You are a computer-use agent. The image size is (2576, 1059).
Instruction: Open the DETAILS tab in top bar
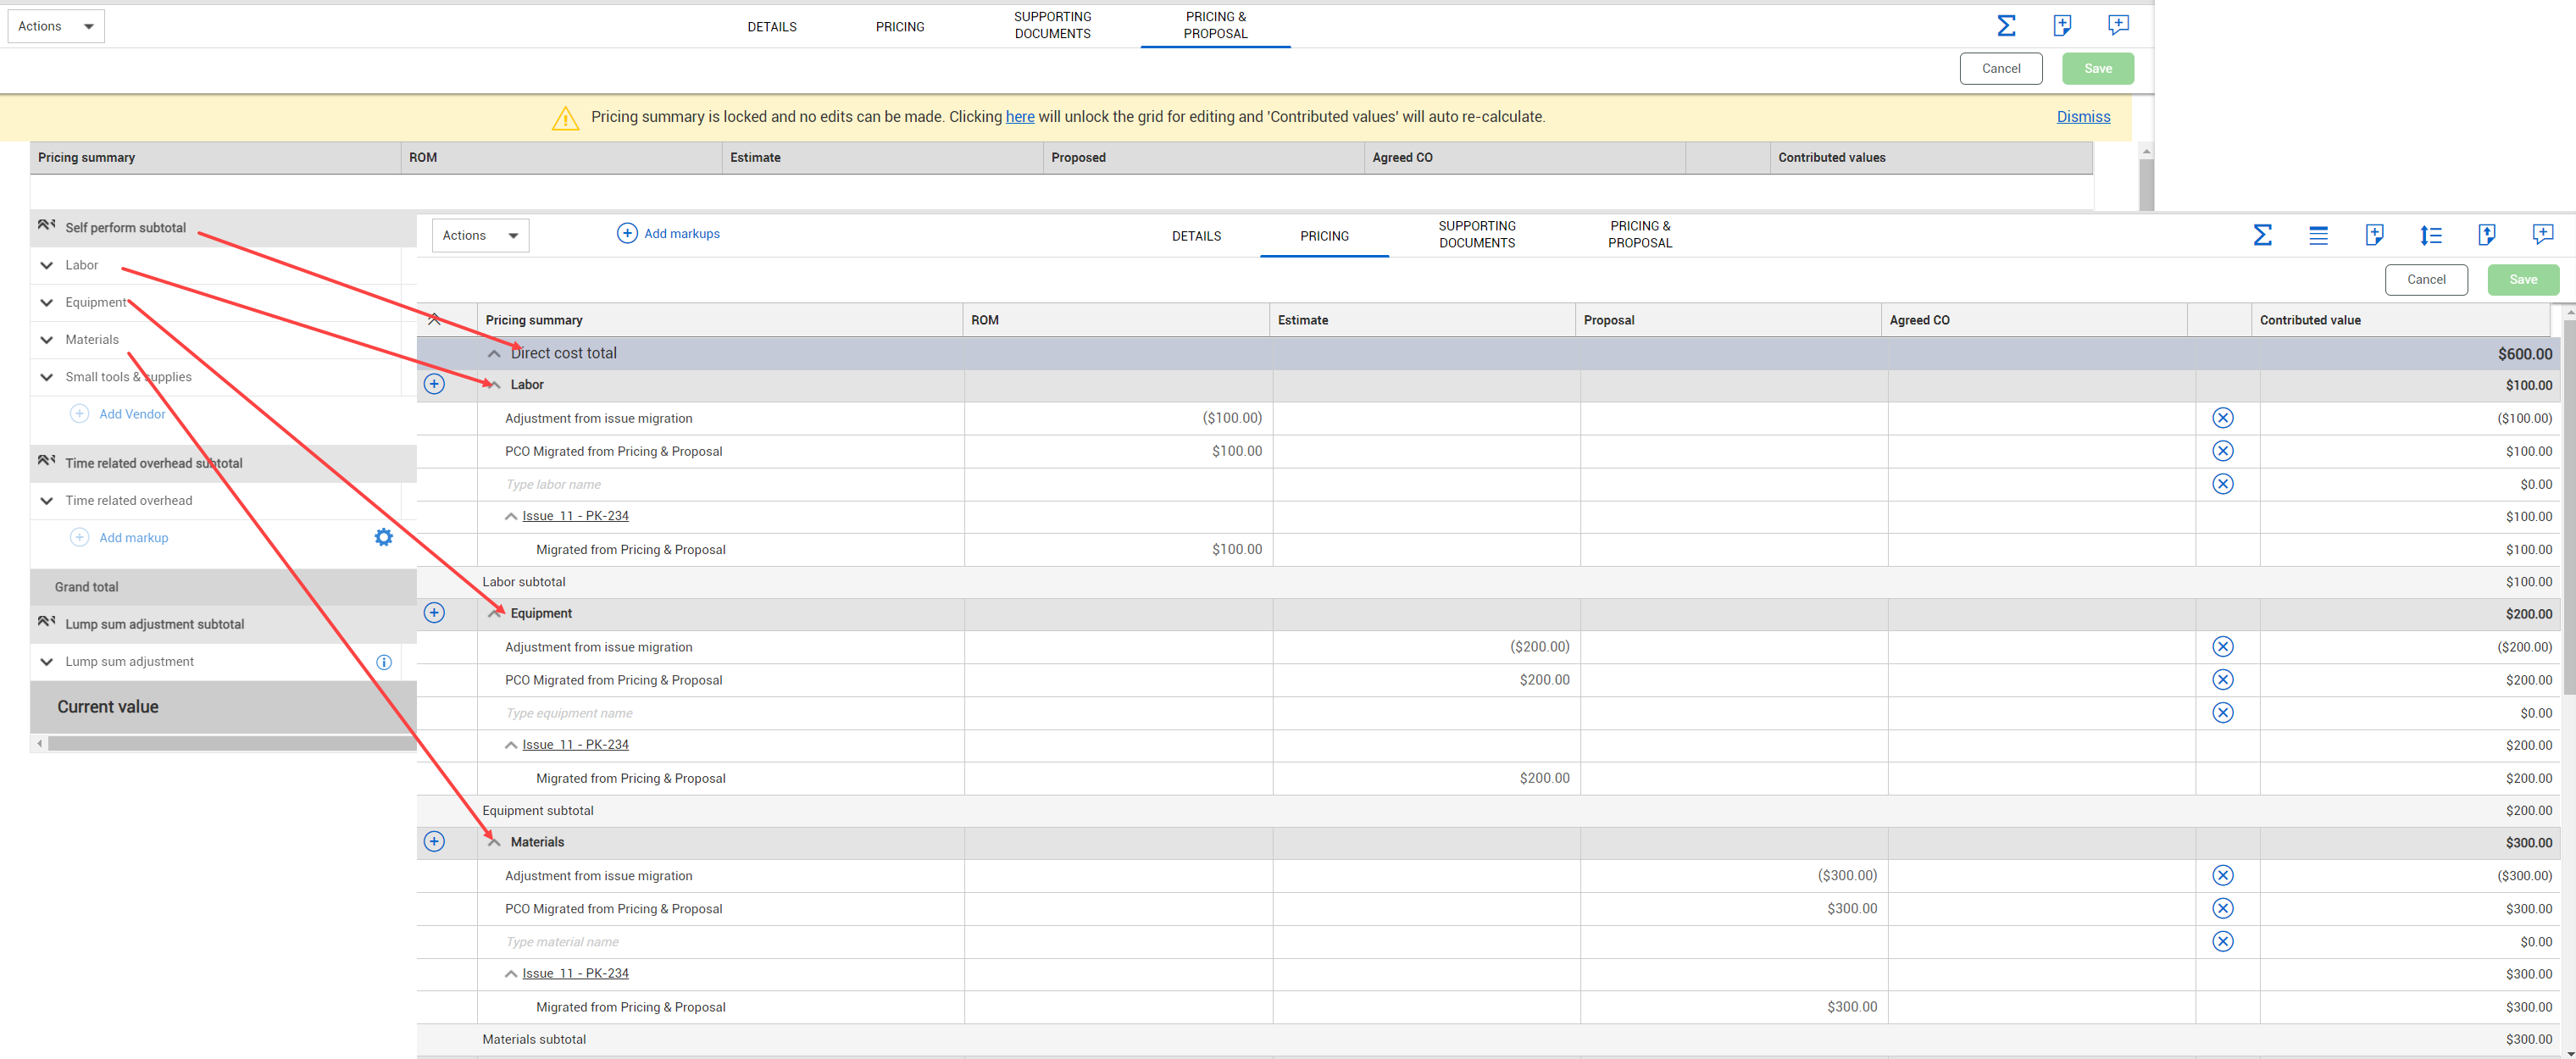pyautogui.click(x=771, y=27)
